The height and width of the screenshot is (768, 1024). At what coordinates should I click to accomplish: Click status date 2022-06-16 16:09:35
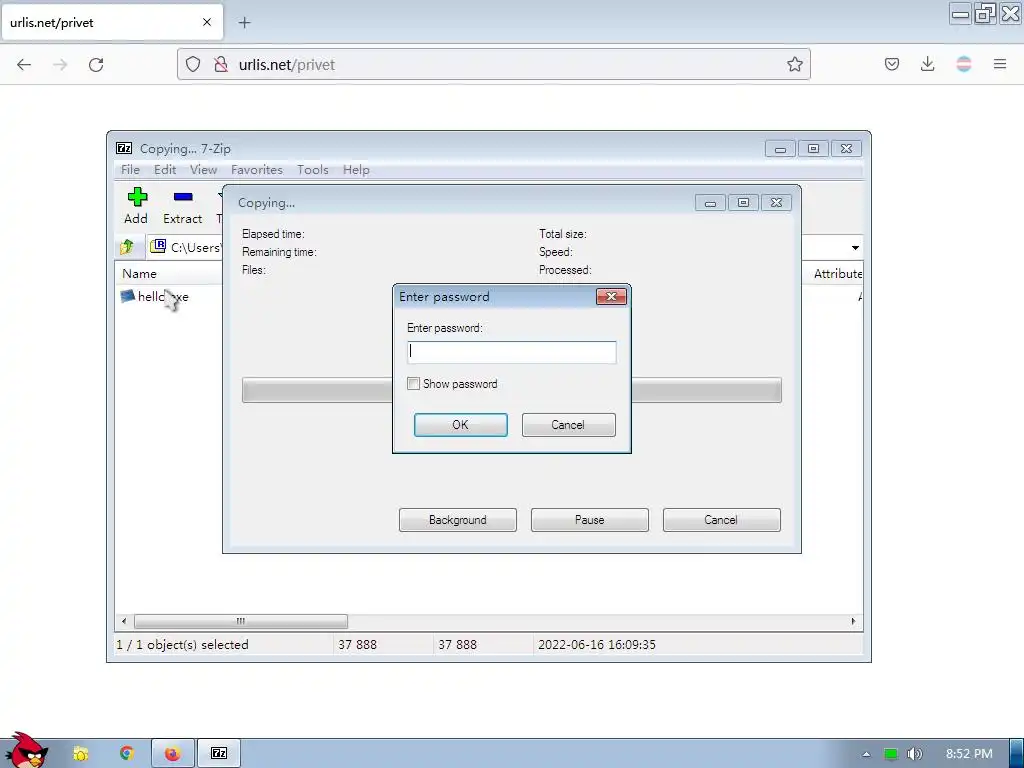point(596,645)
